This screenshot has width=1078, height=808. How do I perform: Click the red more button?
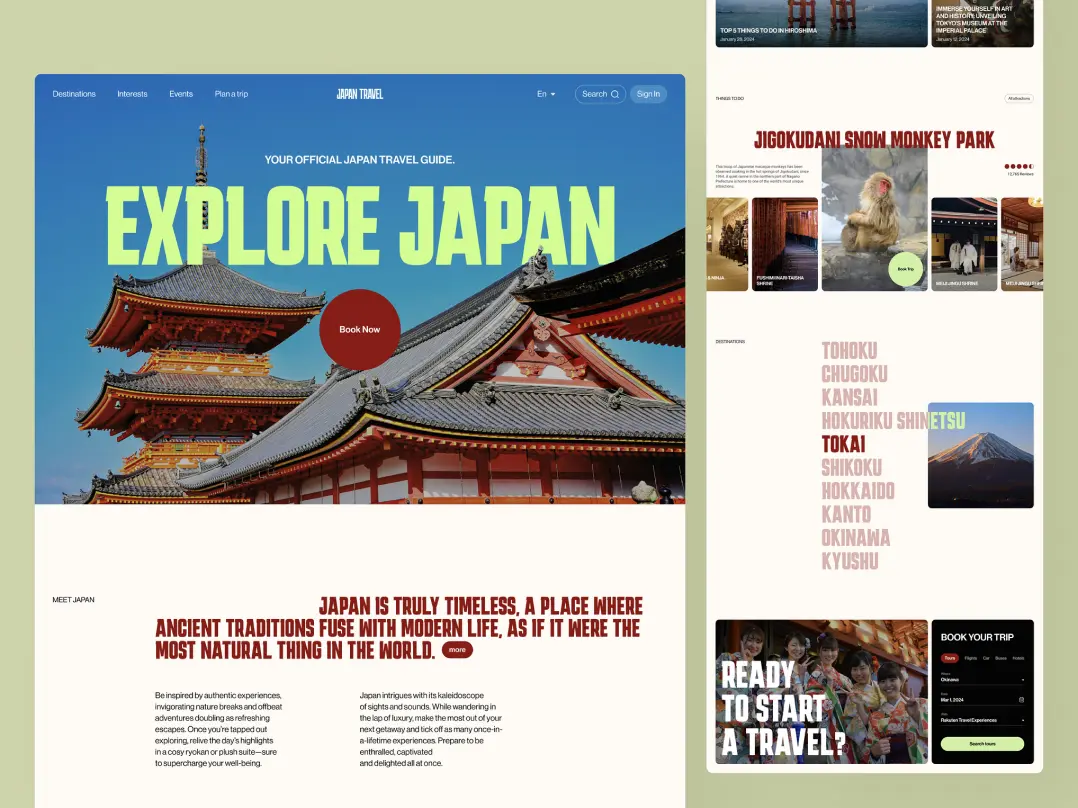point(457,650)
